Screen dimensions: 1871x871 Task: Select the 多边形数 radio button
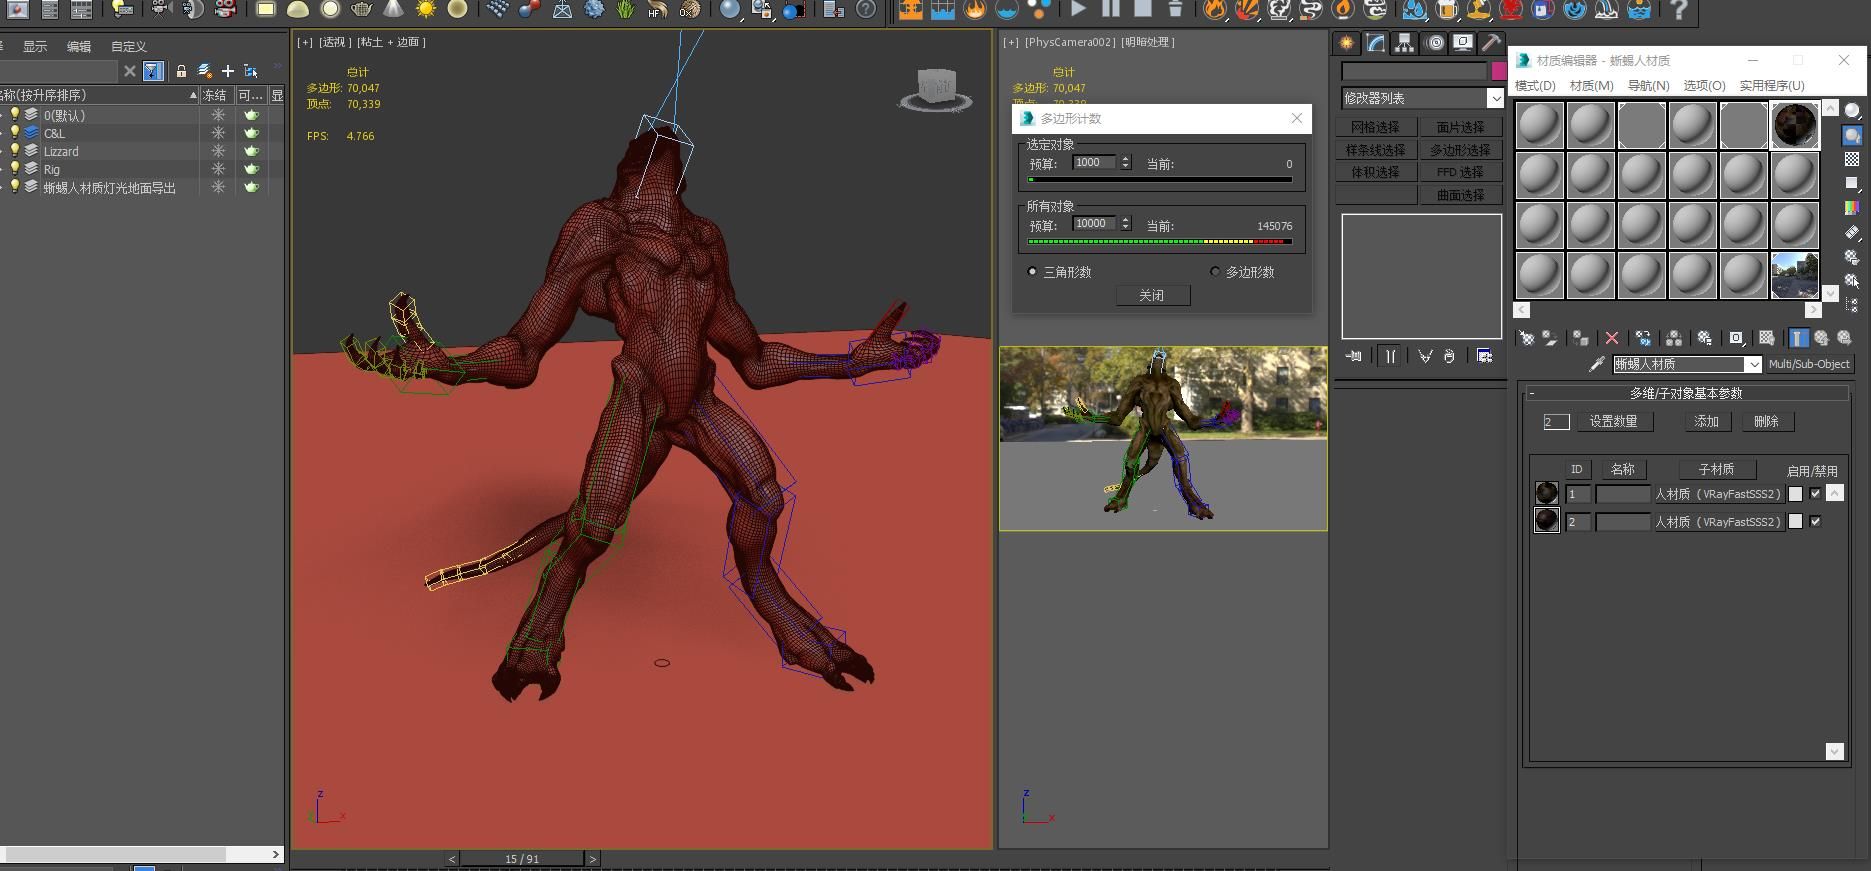1215,272
